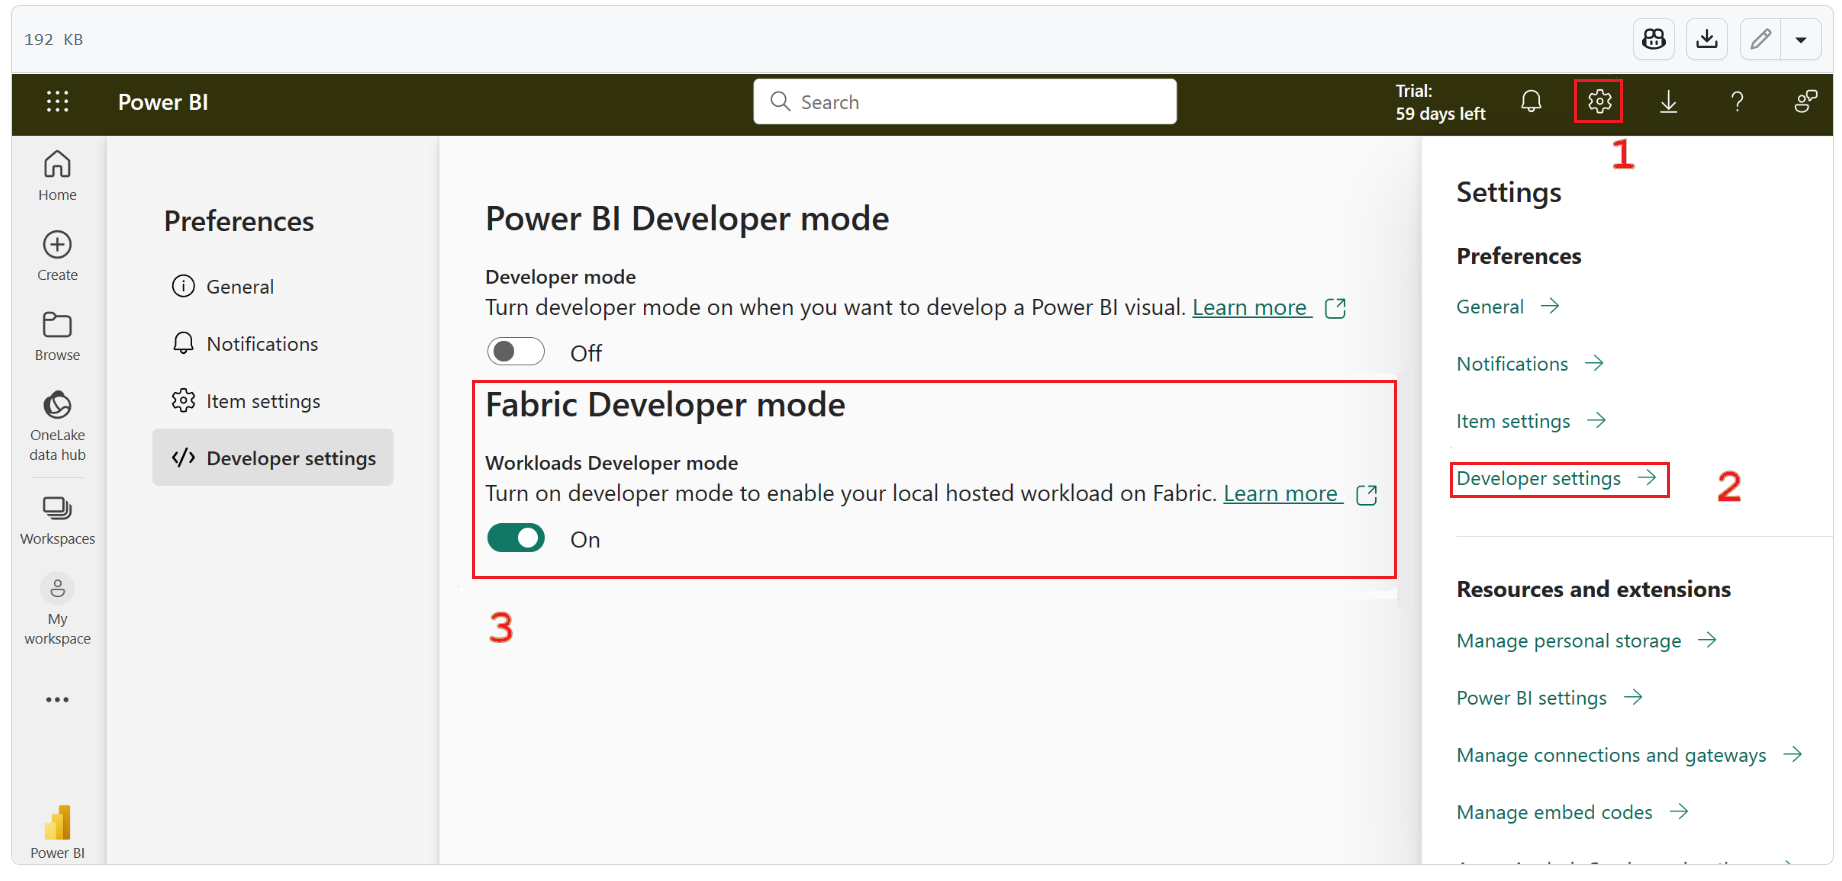This screenshot has width=1842, height=881.
Task: Open the notifications bell in header
Action: 1531,102
